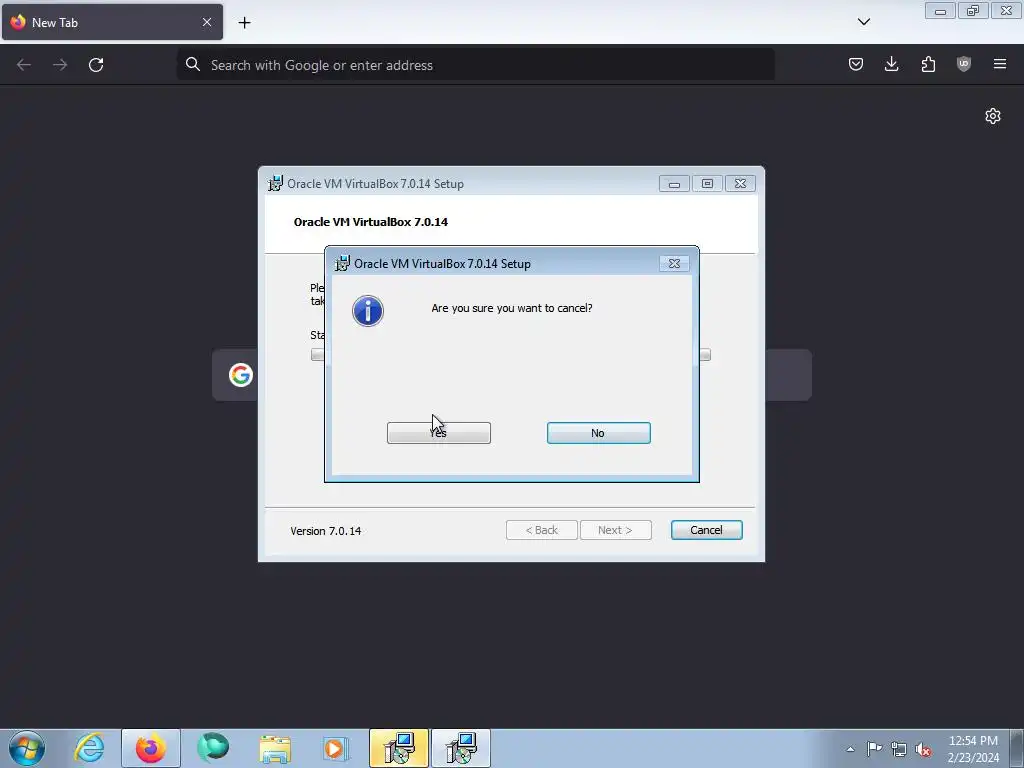Open the muted volume tray icon

click(x=923, y=749)
